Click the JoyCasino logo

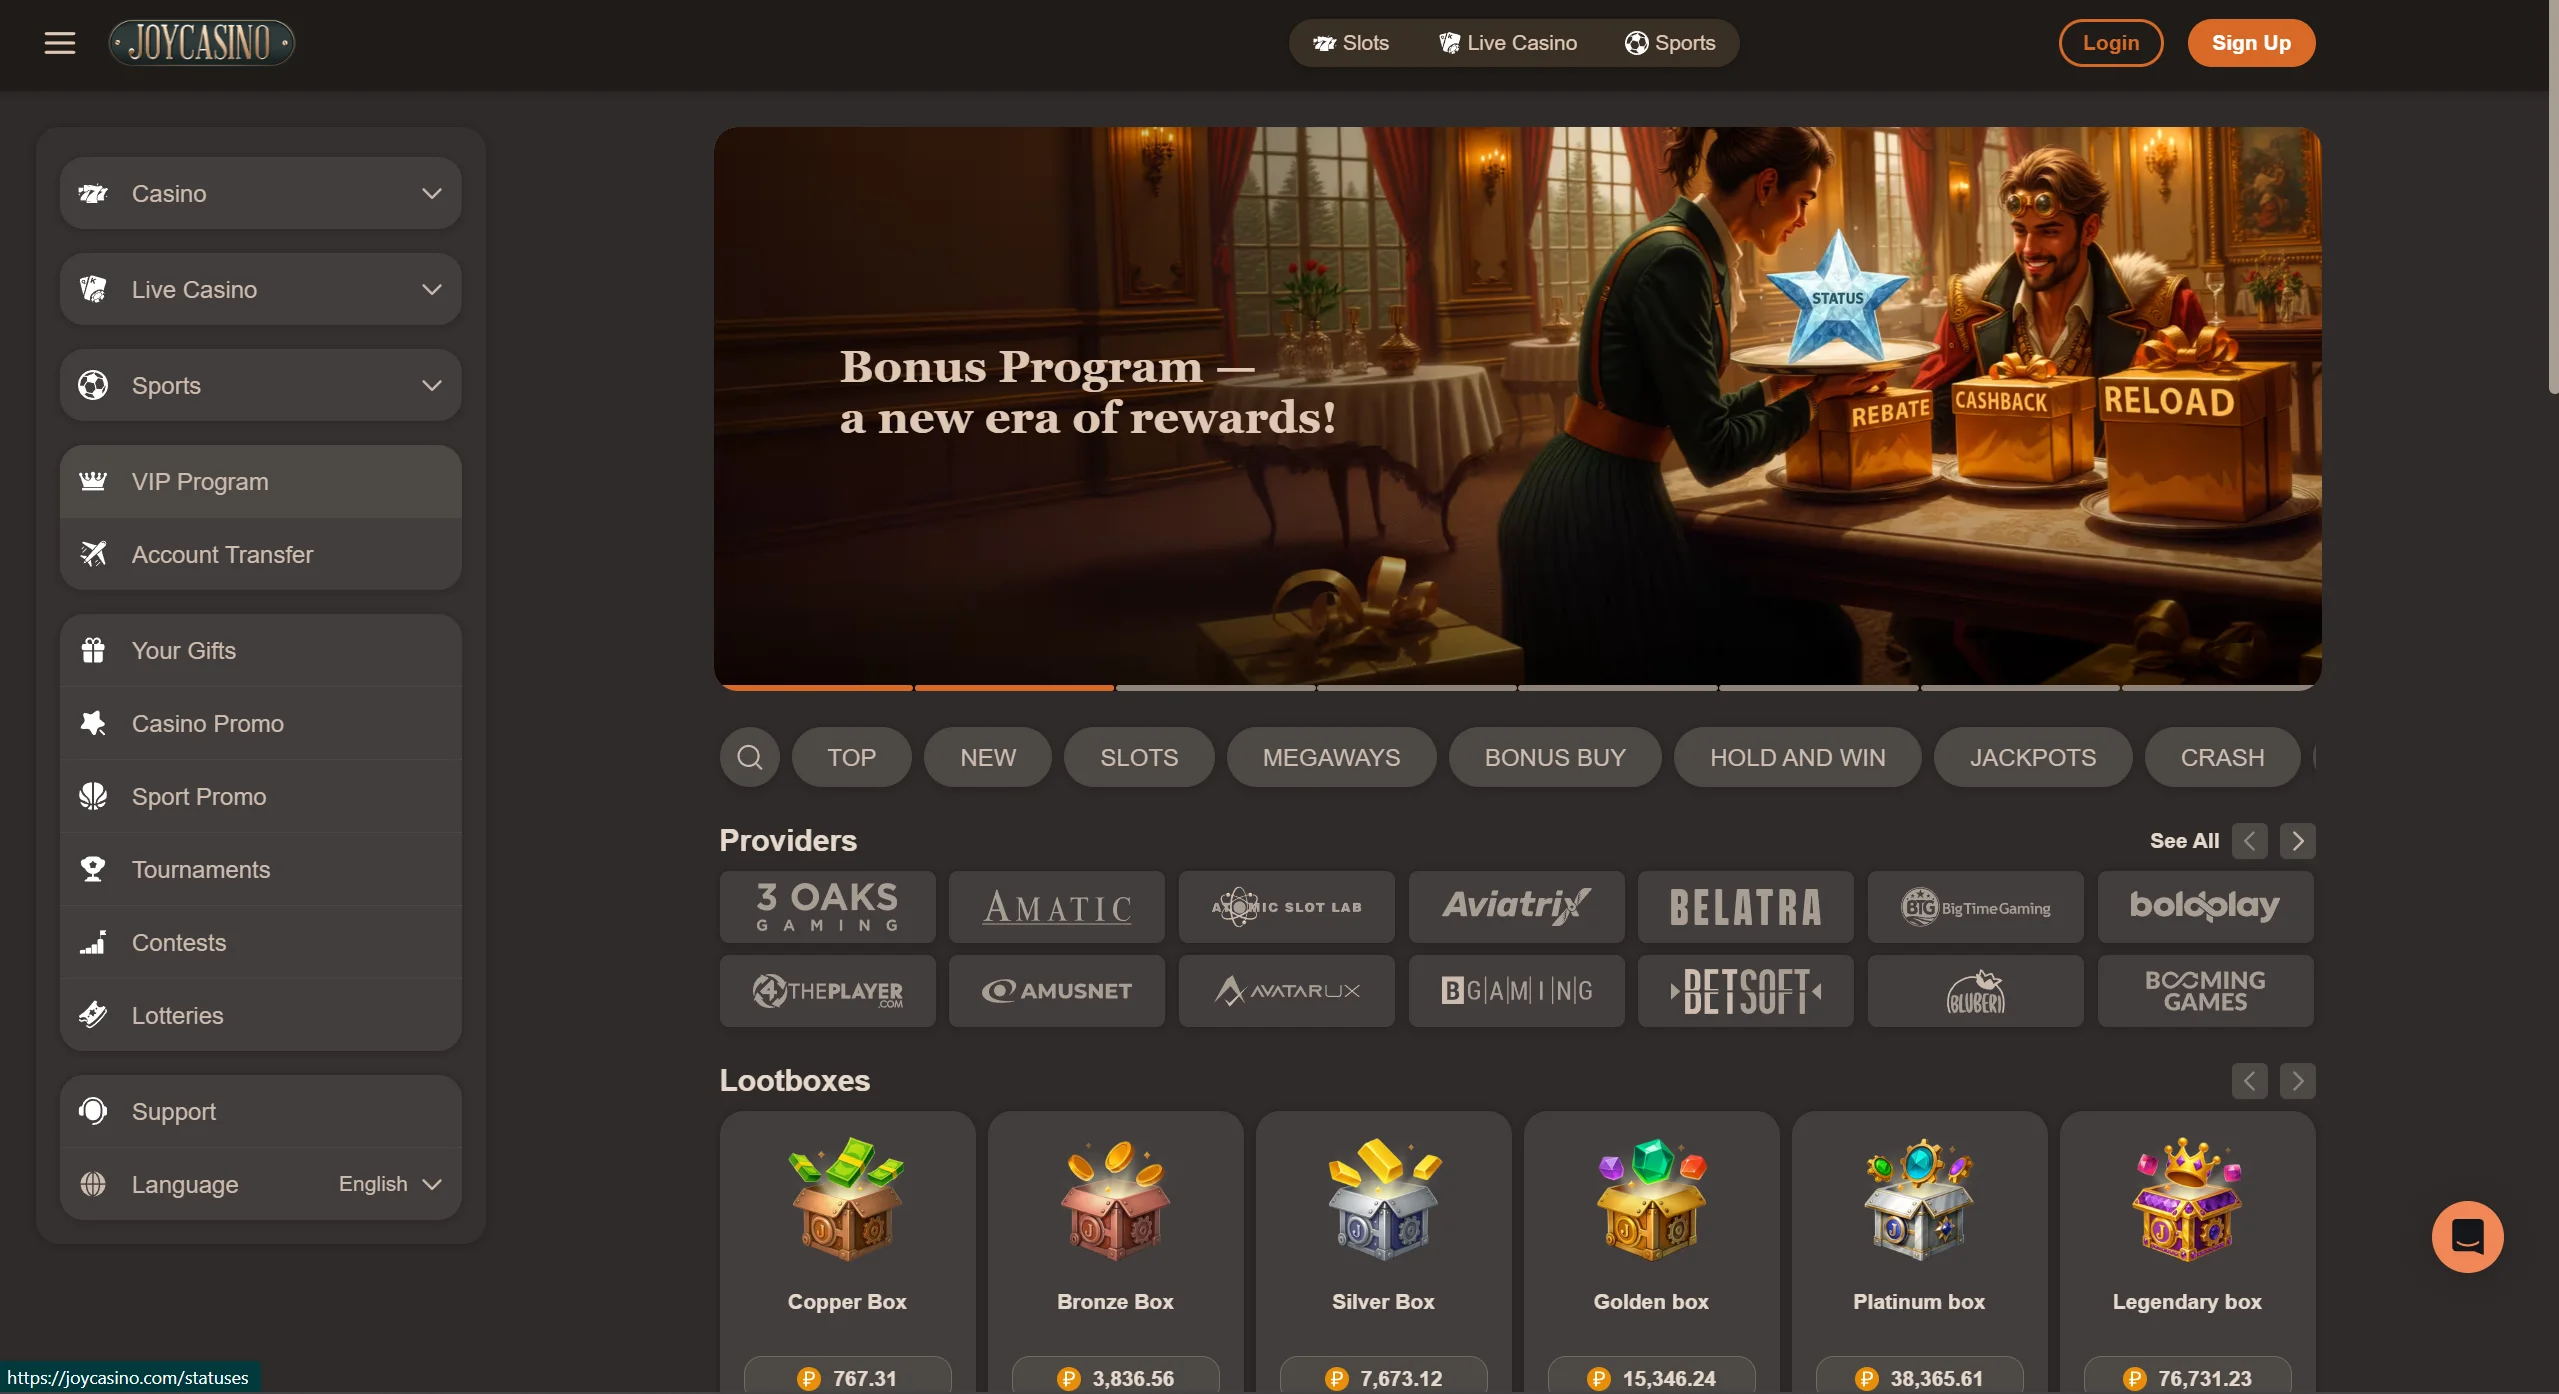(202, 43)
